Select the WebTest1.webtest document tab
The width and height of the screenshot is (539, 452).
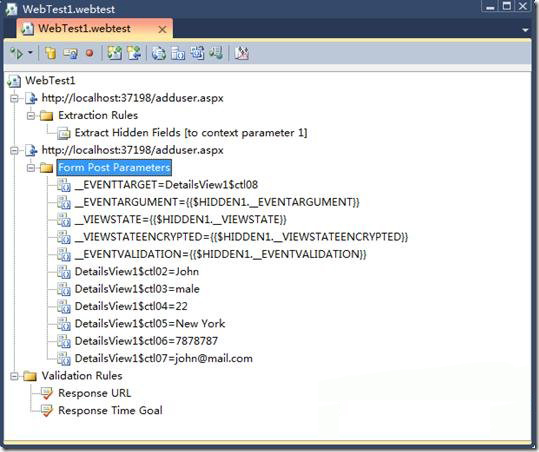pos(84,29)
